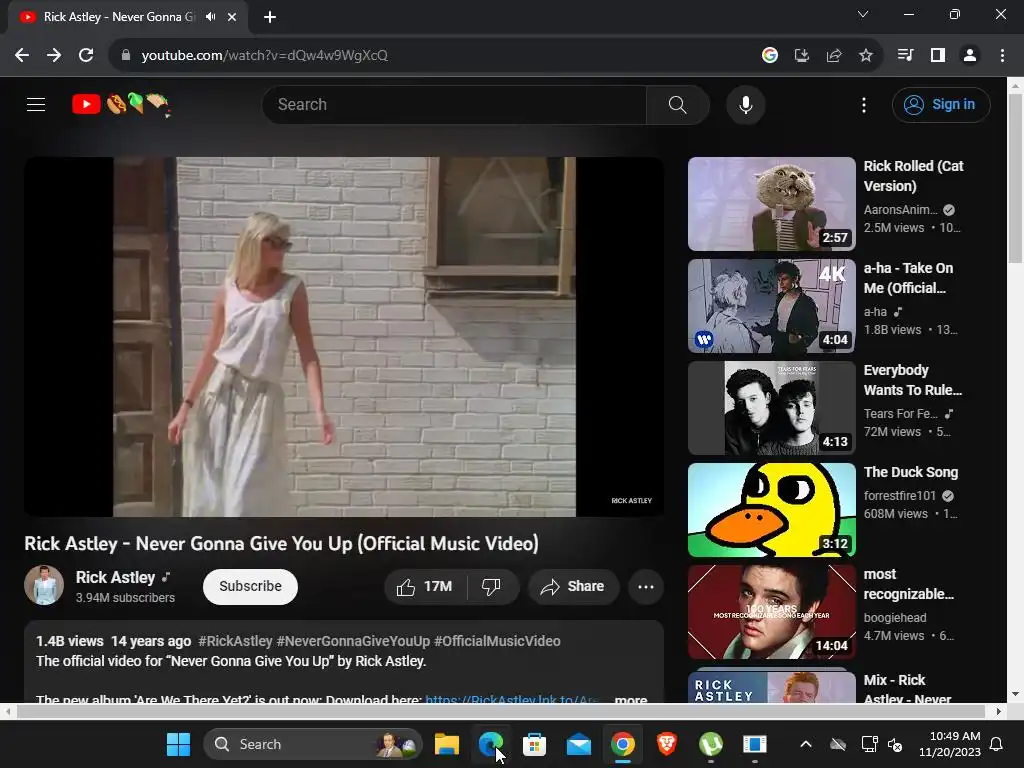Click the horizontal scrollbar at page bottom
This screenshot has width=1024, height=768.
point(500,711)
